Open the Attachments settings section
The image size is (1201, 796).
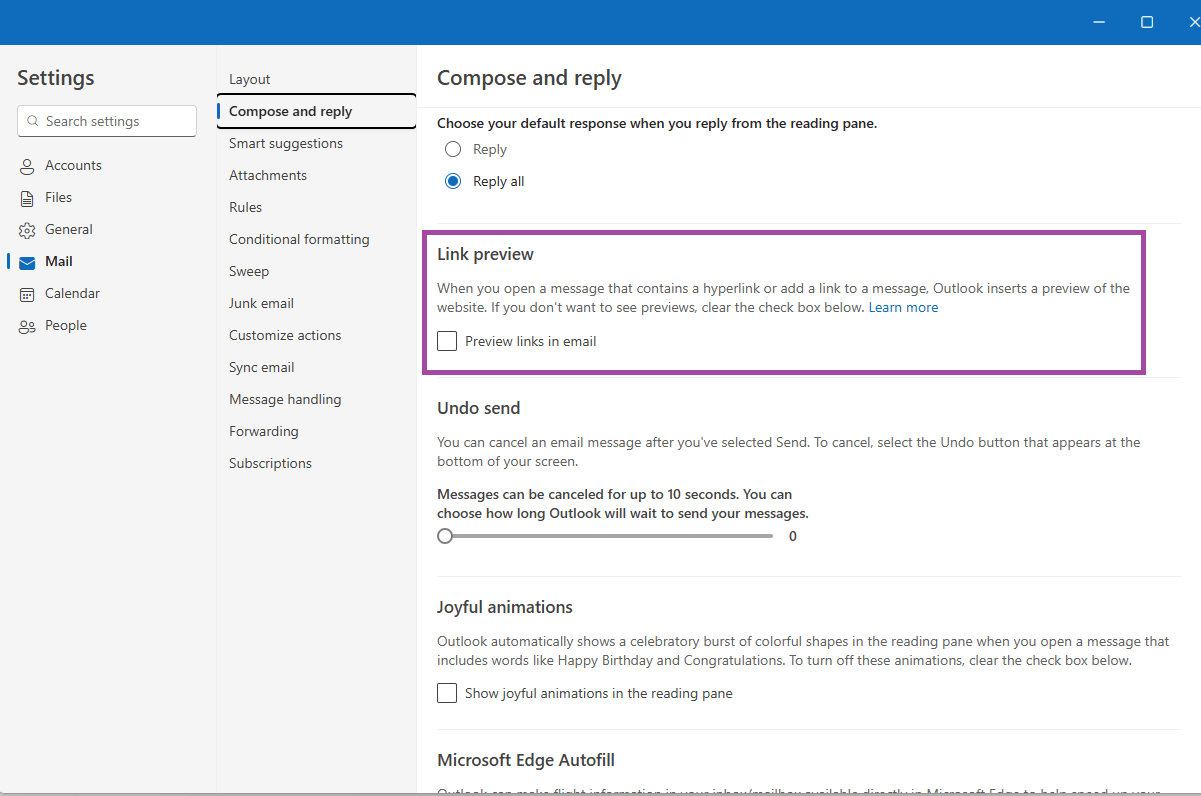(x=267, y=174)
